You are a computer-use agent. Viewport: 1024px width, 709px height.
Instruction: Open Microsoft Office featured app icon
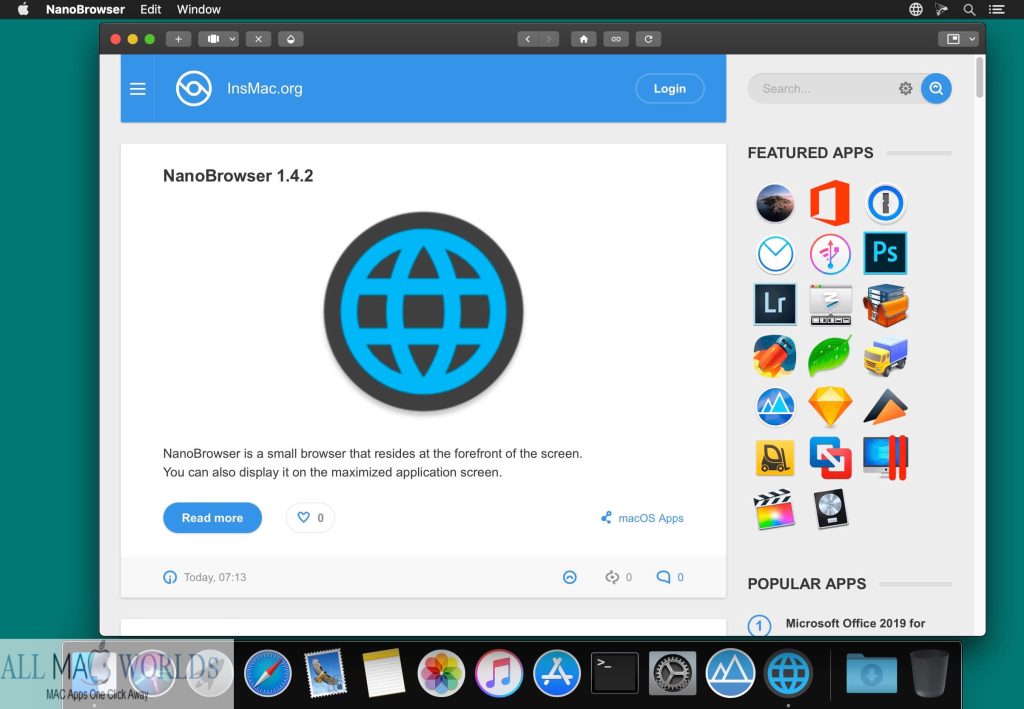tap(830, 203)
